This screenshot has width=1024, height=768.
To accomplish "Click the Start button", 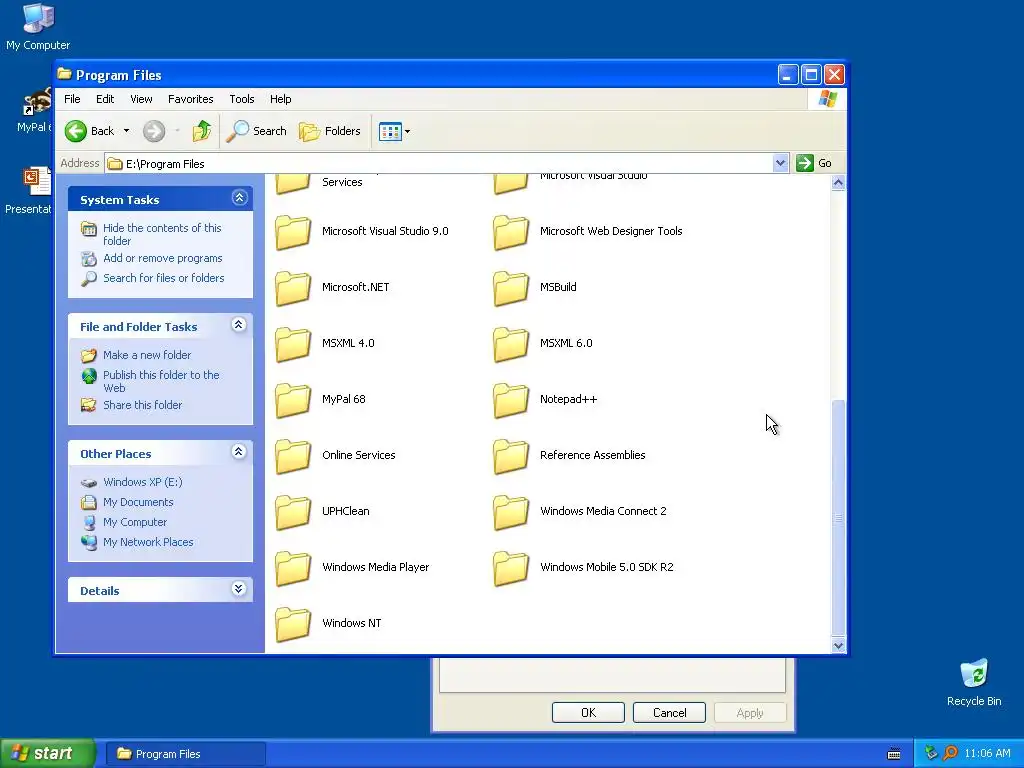I will pos(47,753).
